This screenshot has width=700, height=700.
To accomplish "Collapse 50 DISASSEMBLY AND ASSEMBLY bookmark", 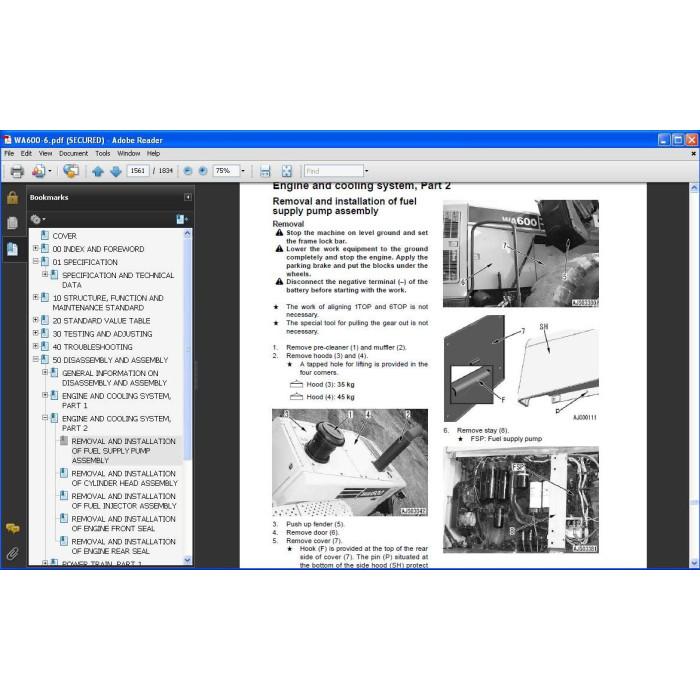I will (35, 359).
